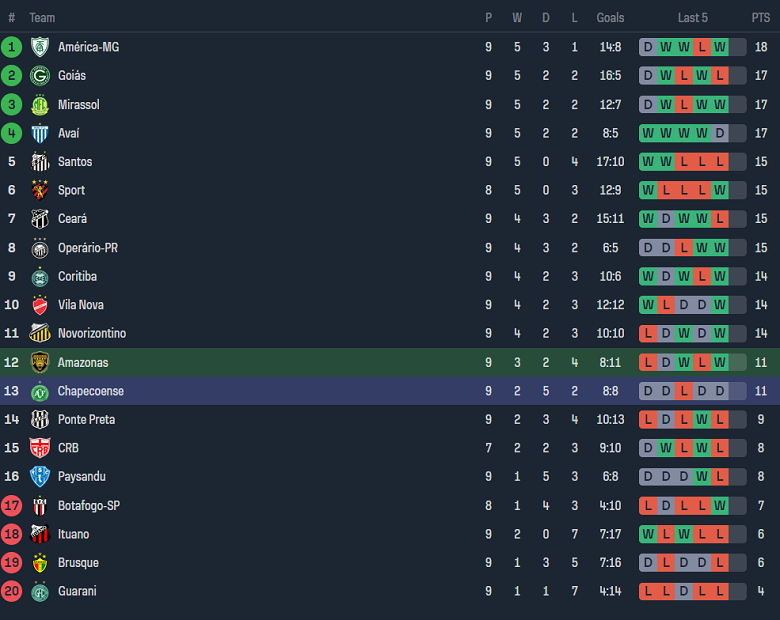Click the Last 5 column header
This screenshot has height=620, width=780.
pos(692,18)
